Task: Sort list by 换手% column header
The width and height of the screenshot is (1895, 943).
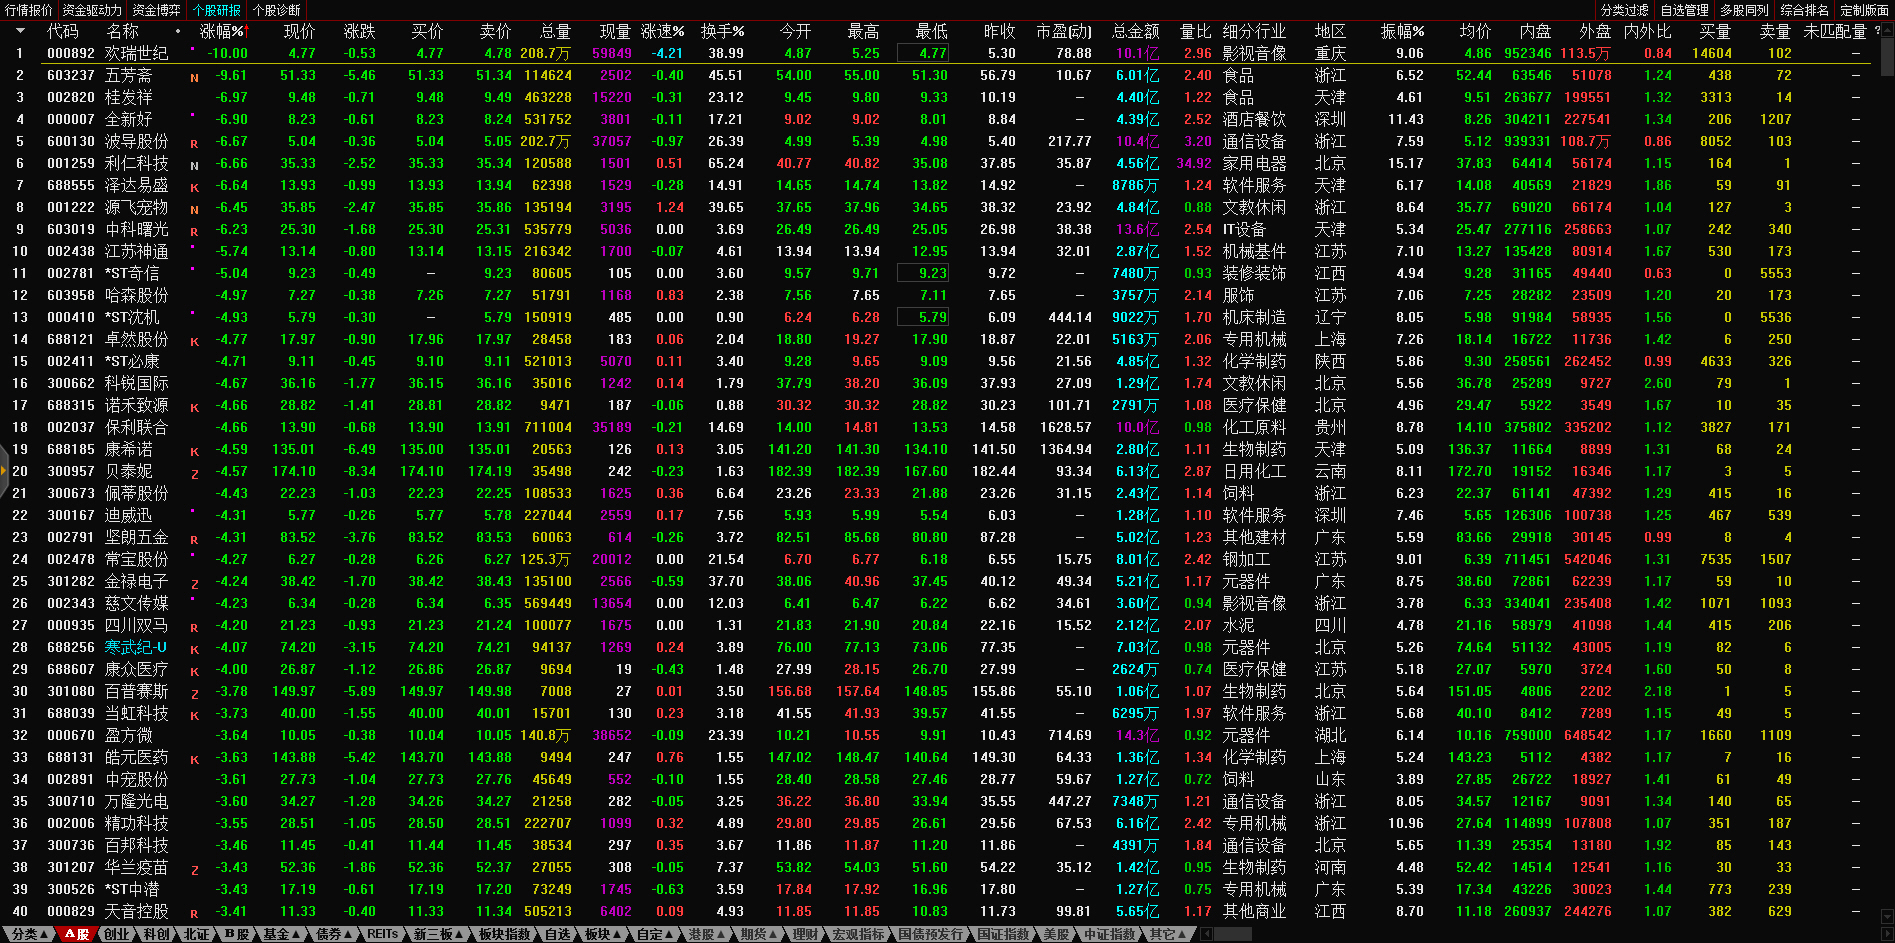Action: click(722, 32)
